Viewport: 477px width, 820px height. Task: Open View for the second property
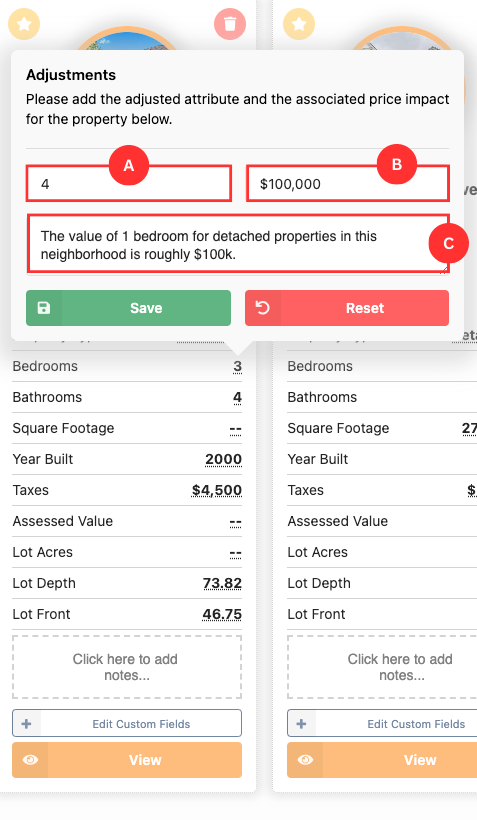pyautogui.click(x=382, y=760)
